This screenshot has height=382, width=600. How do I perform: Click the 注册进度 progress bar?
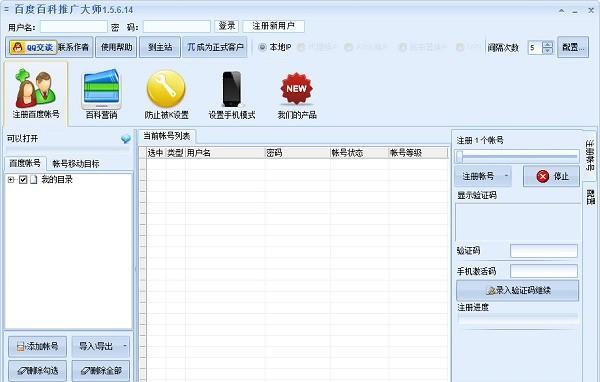(x=517, y=318)
